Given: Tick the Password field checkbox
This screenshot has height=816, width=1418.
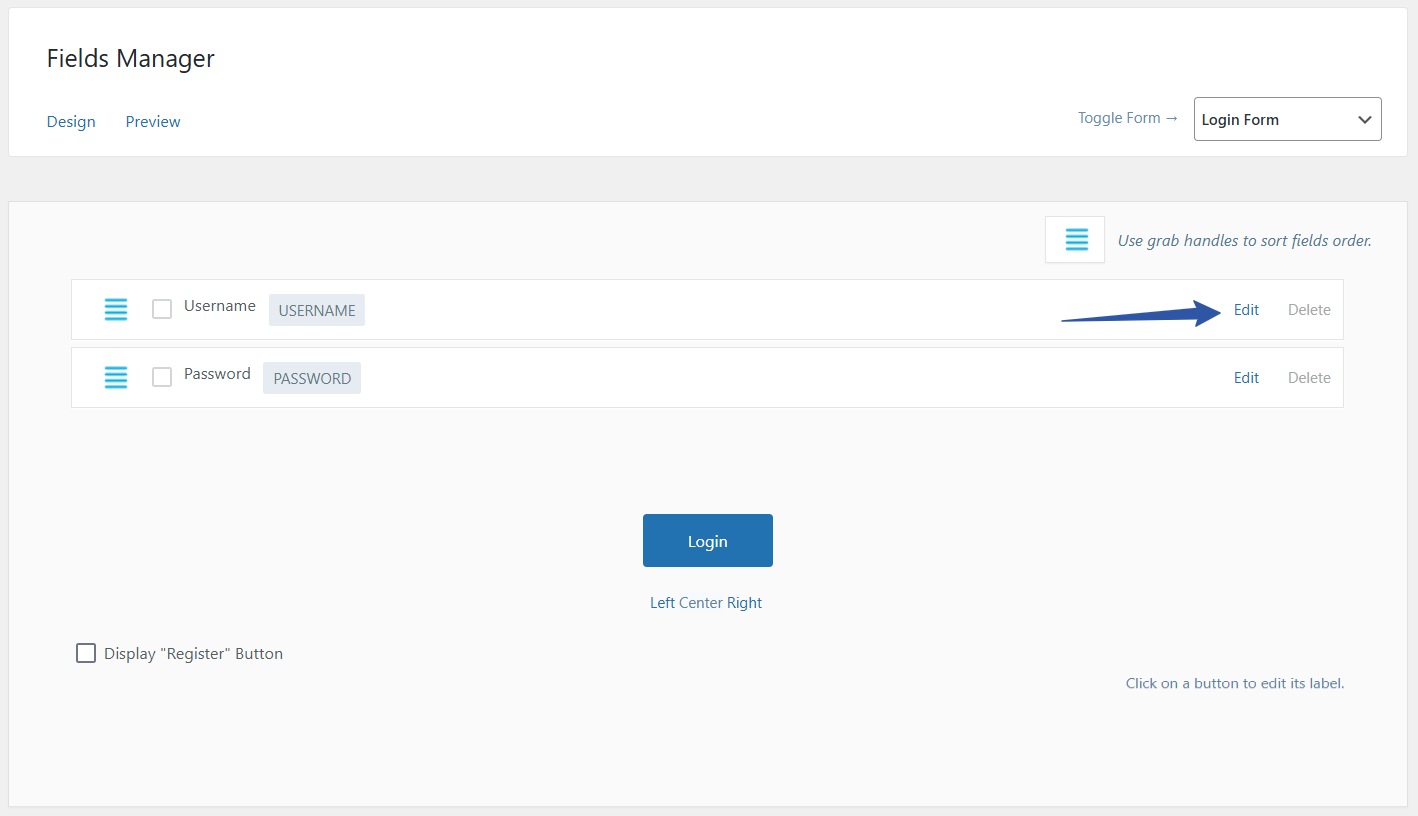Looking at the screenshot, I should pyautogui.click(x=162, y=377).
